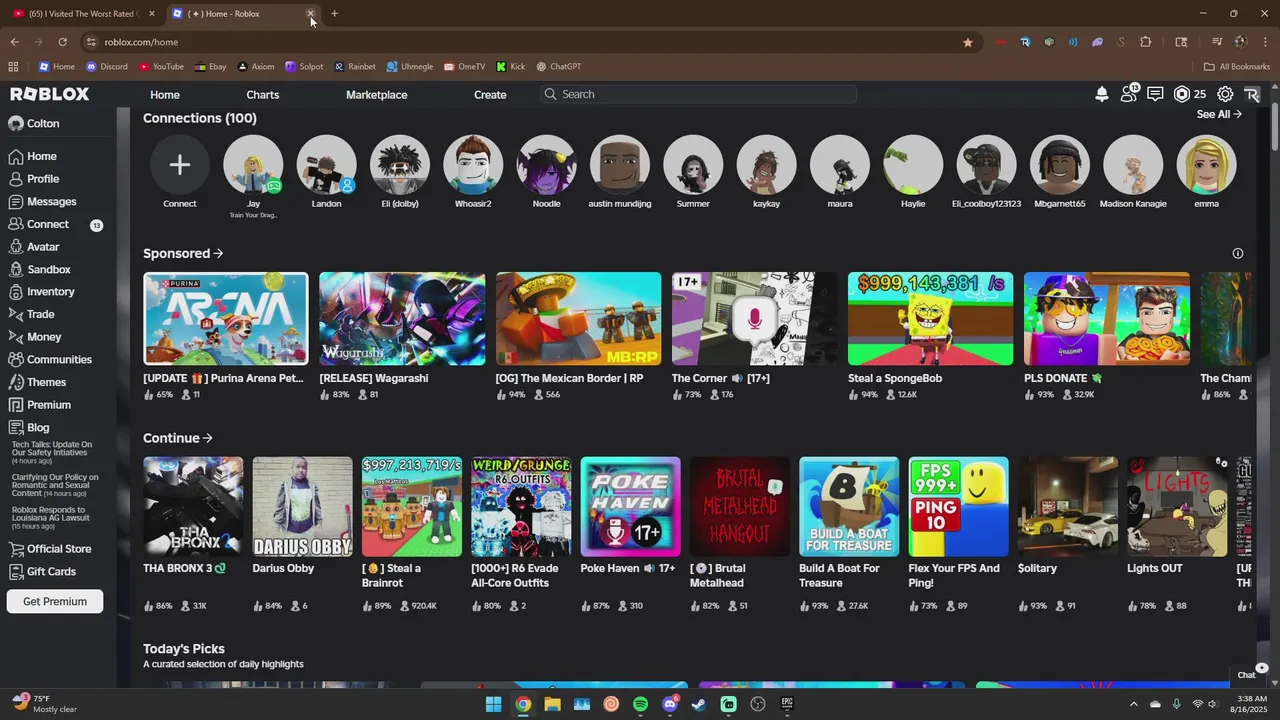Open OBS Studio from the taskbar
Screen dimensions: 1280x720
pyautogui.click(x=758, y=704)
